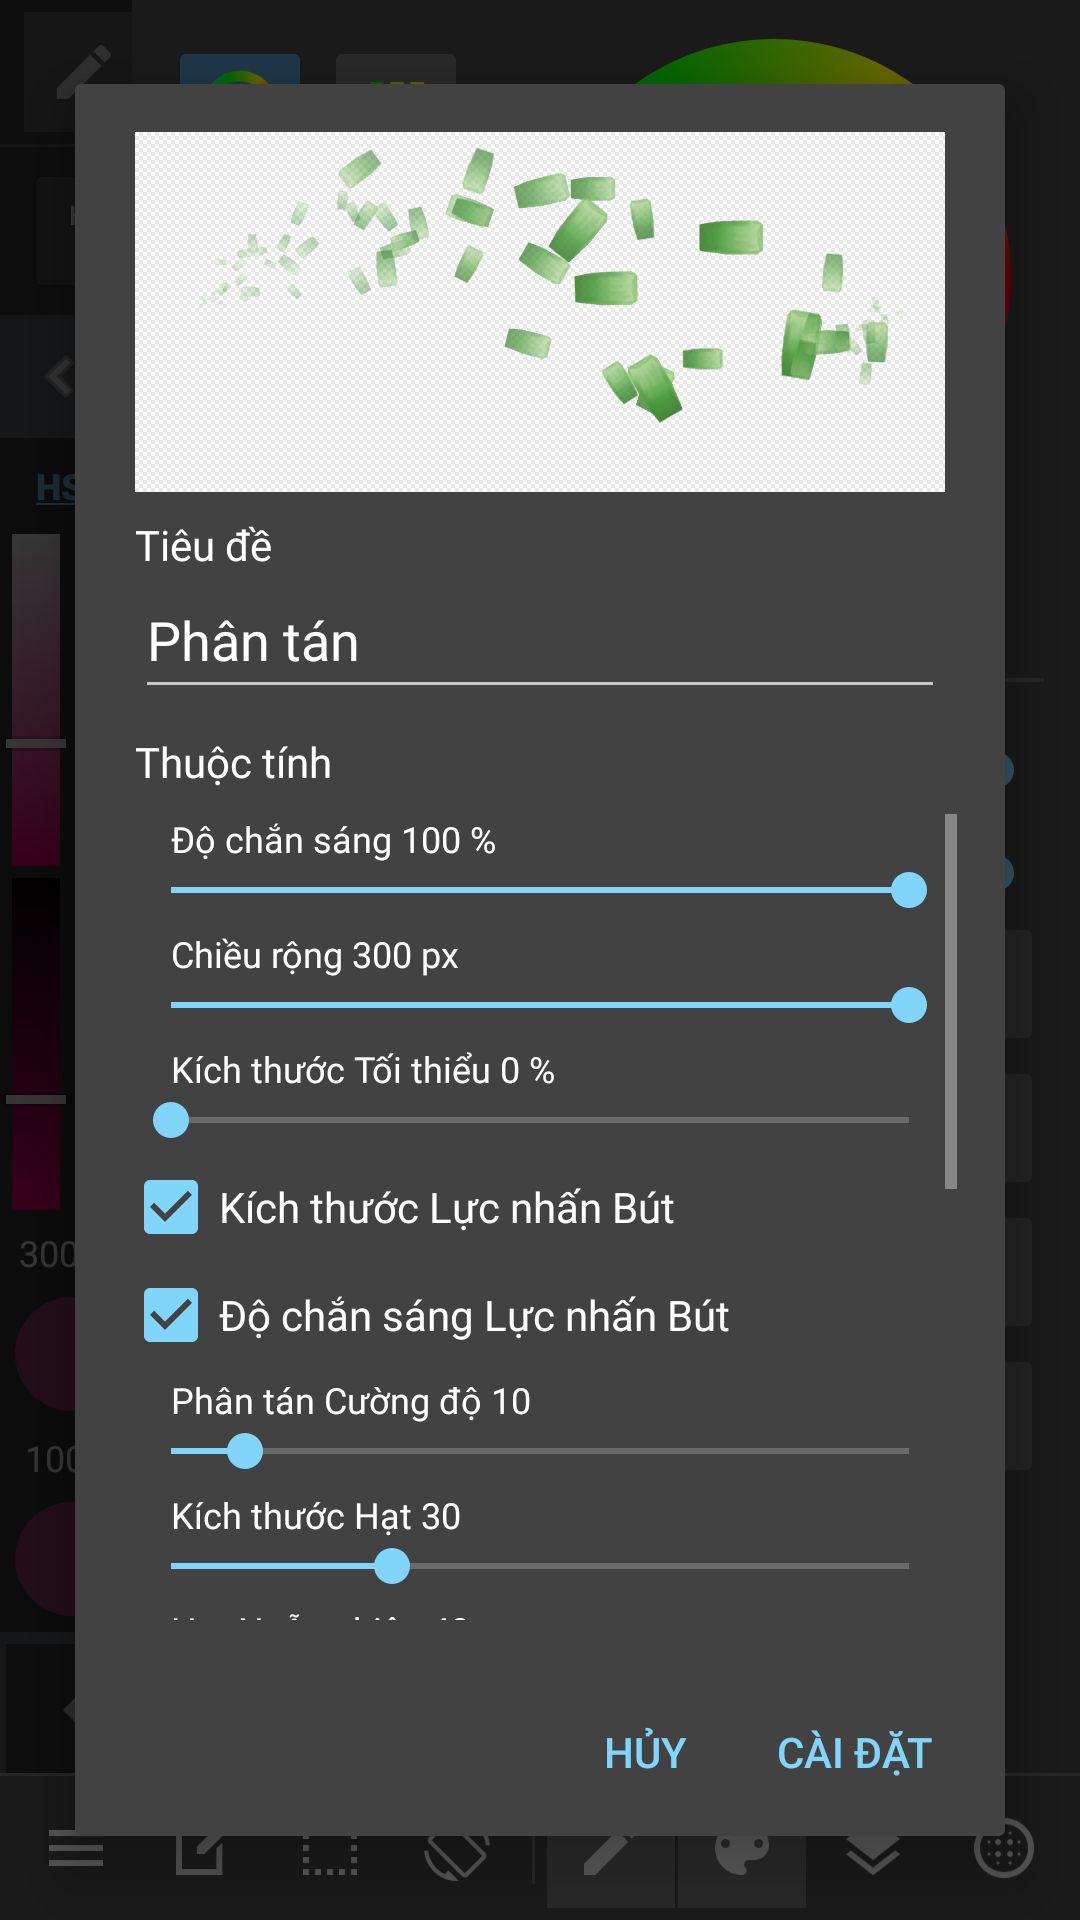Click the Chiều rộng slider handle
The width and height of the screenshot is (1080, 1920).
pos(908,1005)
